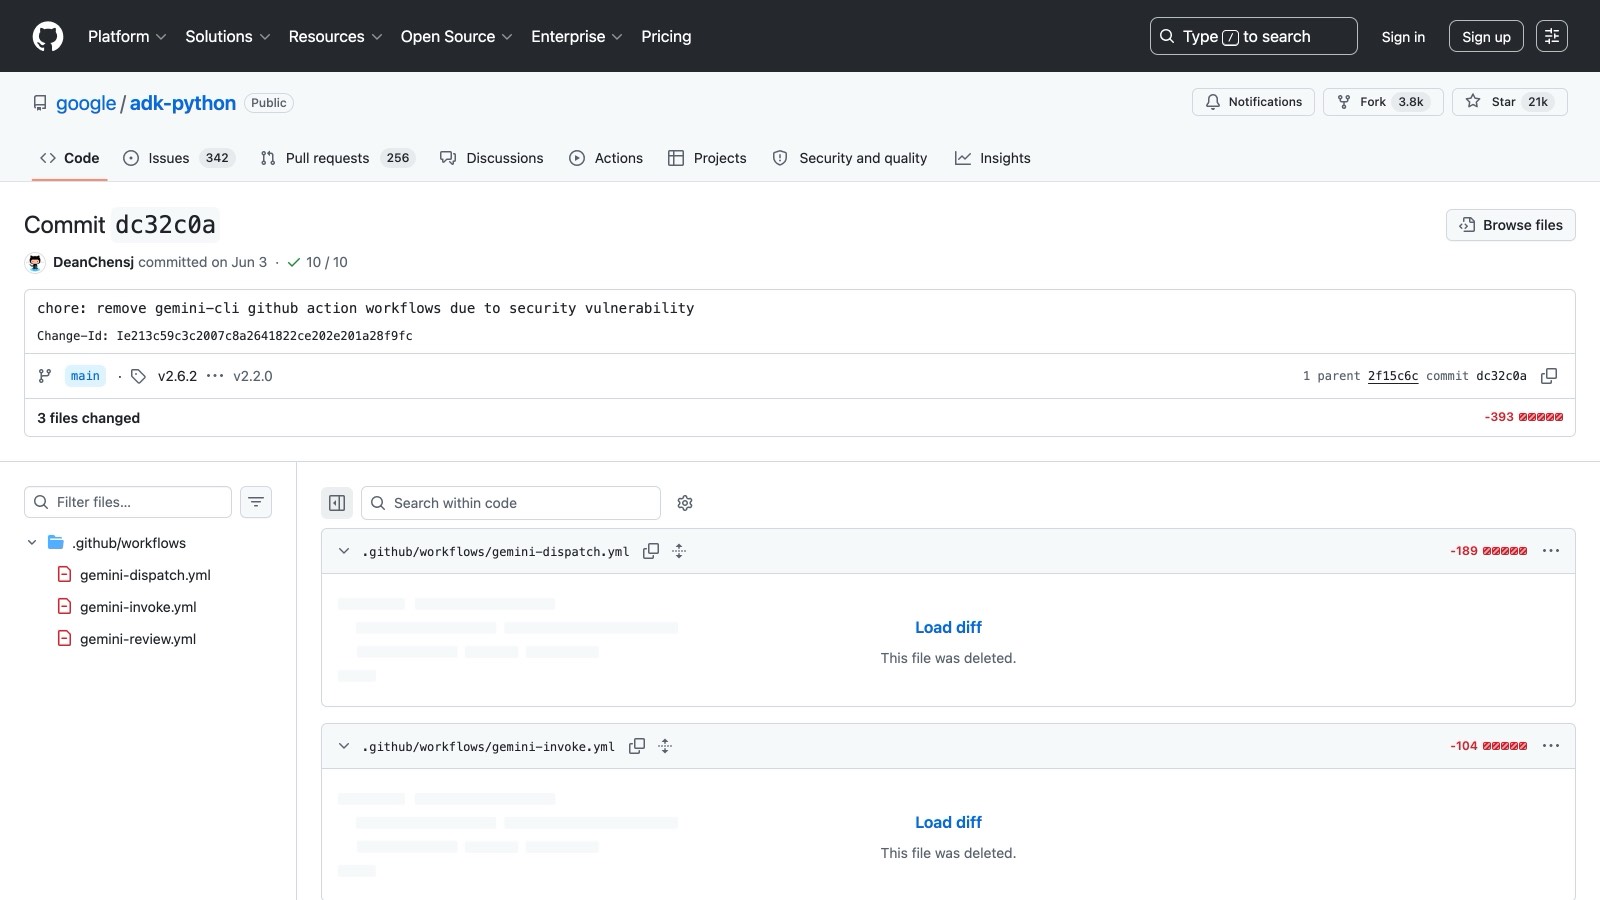This screenshot has height=900, width=1600.
Task: Collapse the .github/workflows folder chevron
Action: click(32, 543)
